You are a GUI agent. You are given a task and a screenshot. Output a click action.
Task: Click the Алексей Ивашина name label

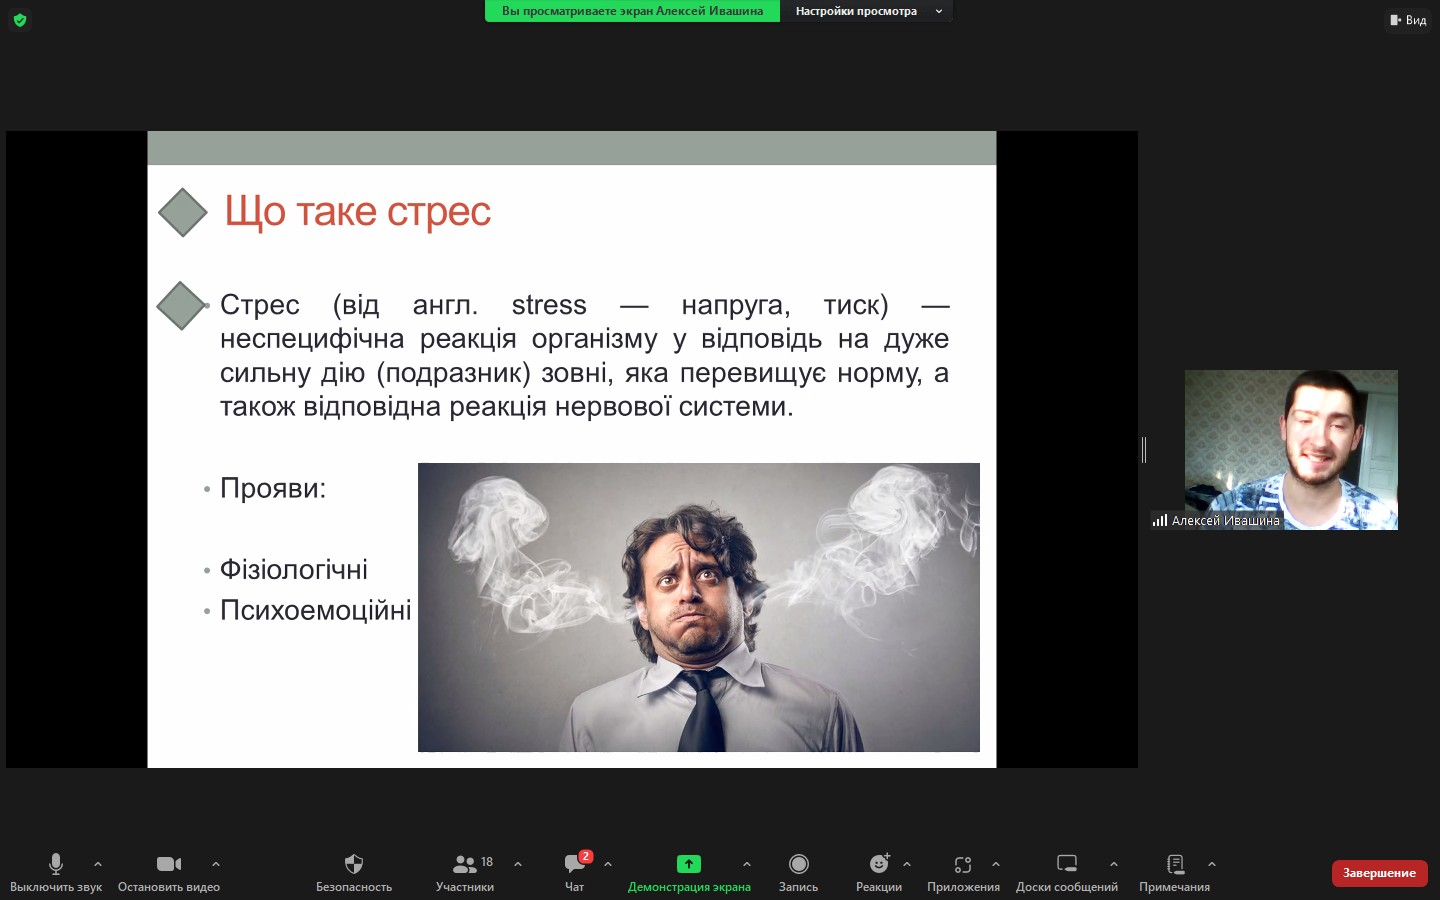pos(1225,521)
